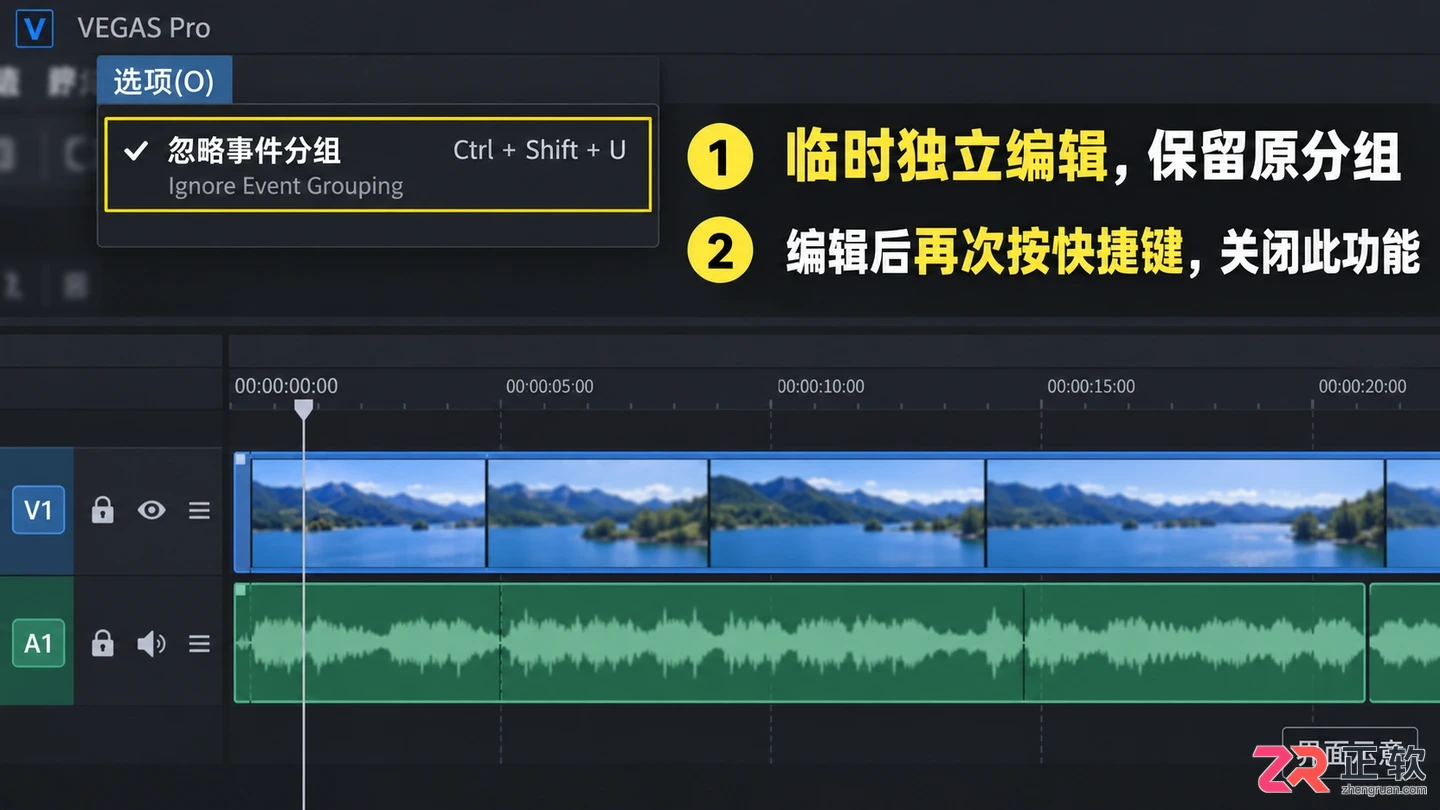Select the second video clip on V1
Viewport: 1440px width, 810px height.
pos(598,513)
